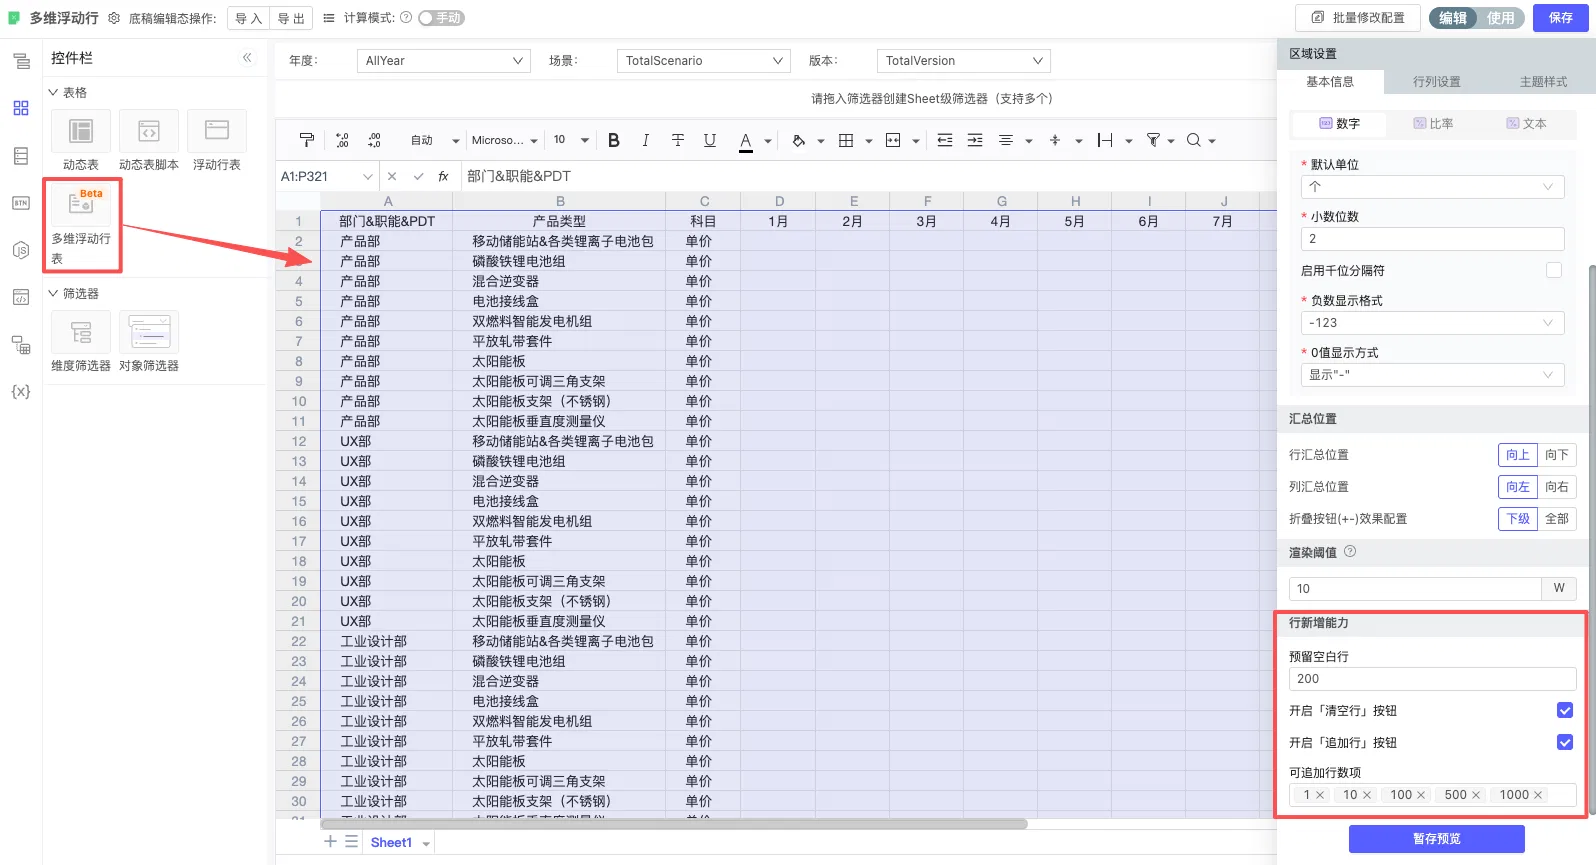Collapse the 控件栏 panel
Screen dimensions: 1596x865
(x=247, y=58)
